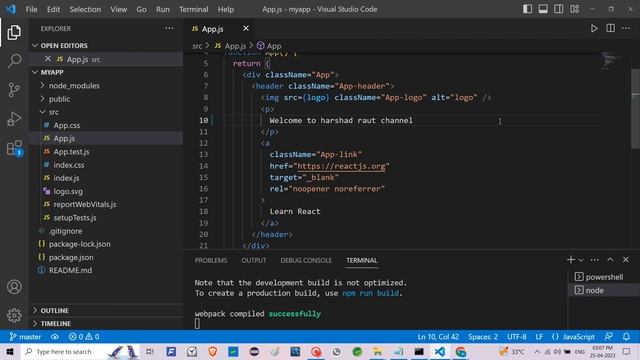This screenshot has height=360, width=640.
Task: Open editor More Actions ellipsis
Action: (626, 28)
